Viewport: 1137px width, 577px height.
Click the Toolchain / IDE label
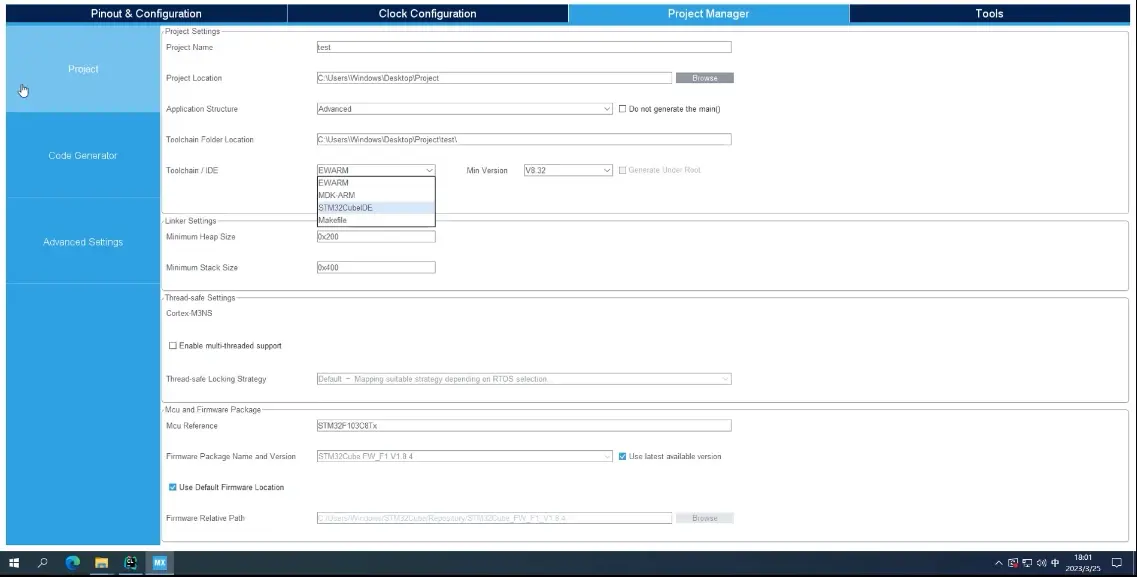tap(192, 170)
